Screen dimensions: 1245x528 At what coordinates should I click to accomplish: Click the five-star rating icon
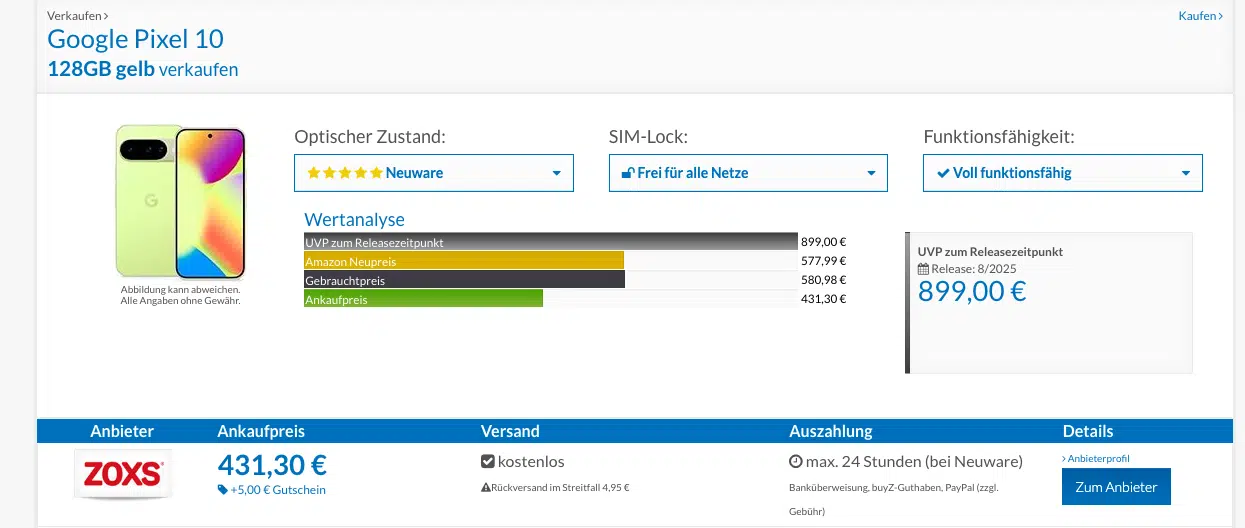(344, 173)
